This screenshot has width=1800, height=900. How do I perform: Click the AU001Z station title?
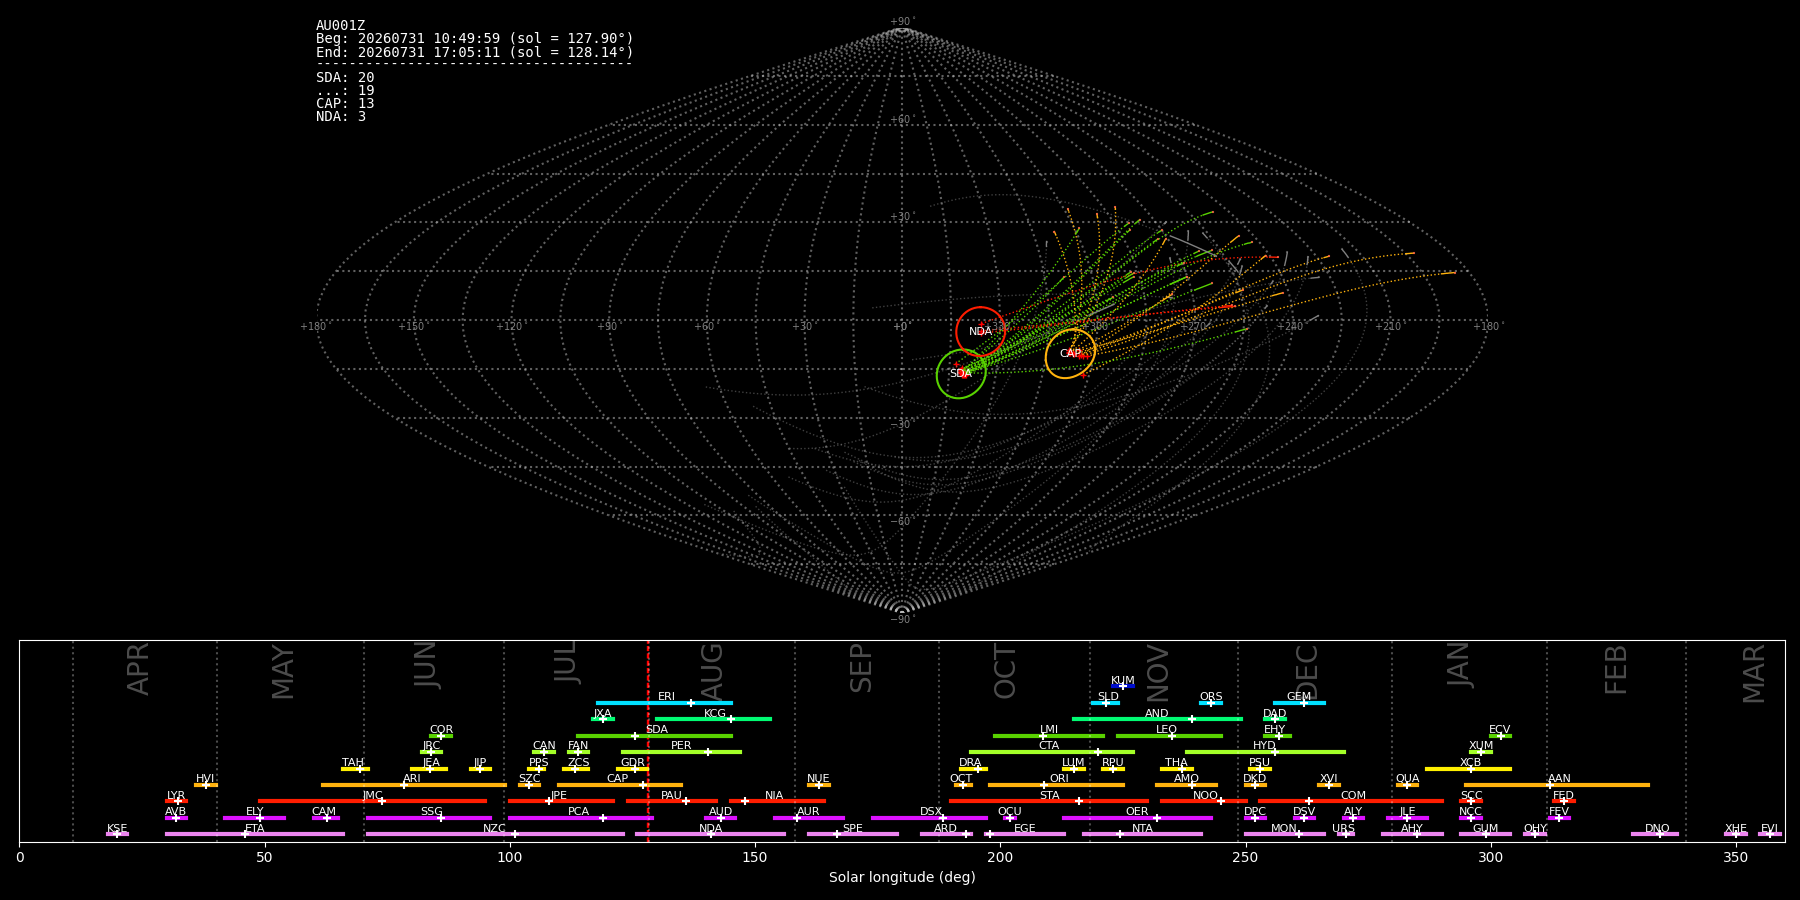click(341, 26)
